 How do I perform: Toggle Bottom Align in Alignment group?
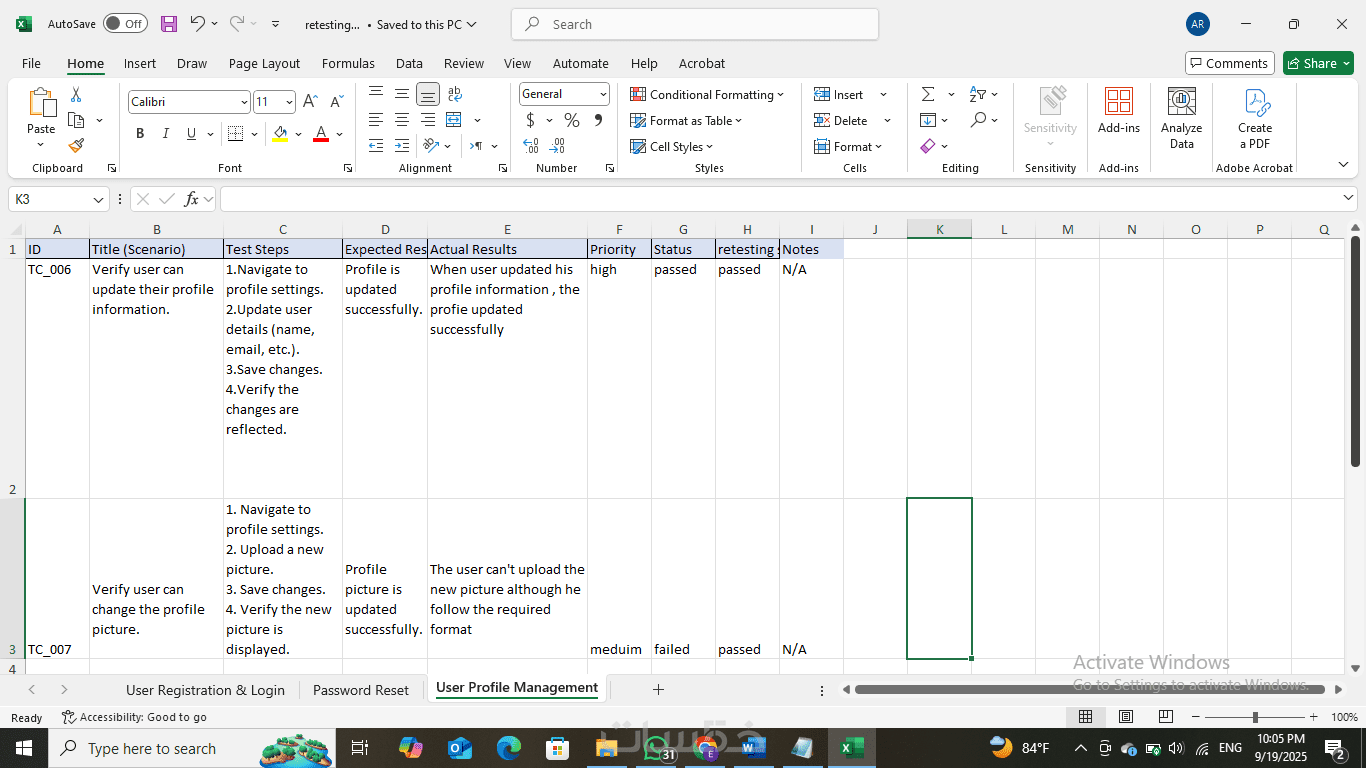tap(428, 94)
